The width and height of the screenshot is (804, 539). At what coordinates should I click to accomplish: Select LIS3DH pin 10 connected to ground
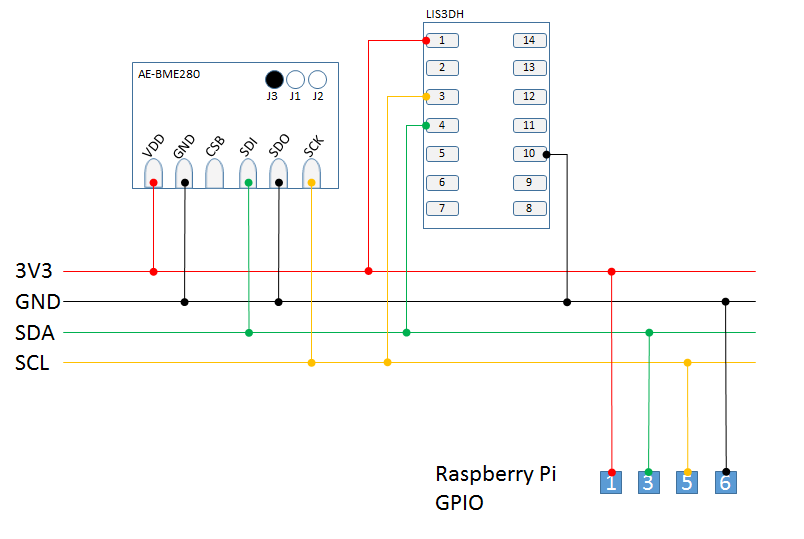coord(529,154)
